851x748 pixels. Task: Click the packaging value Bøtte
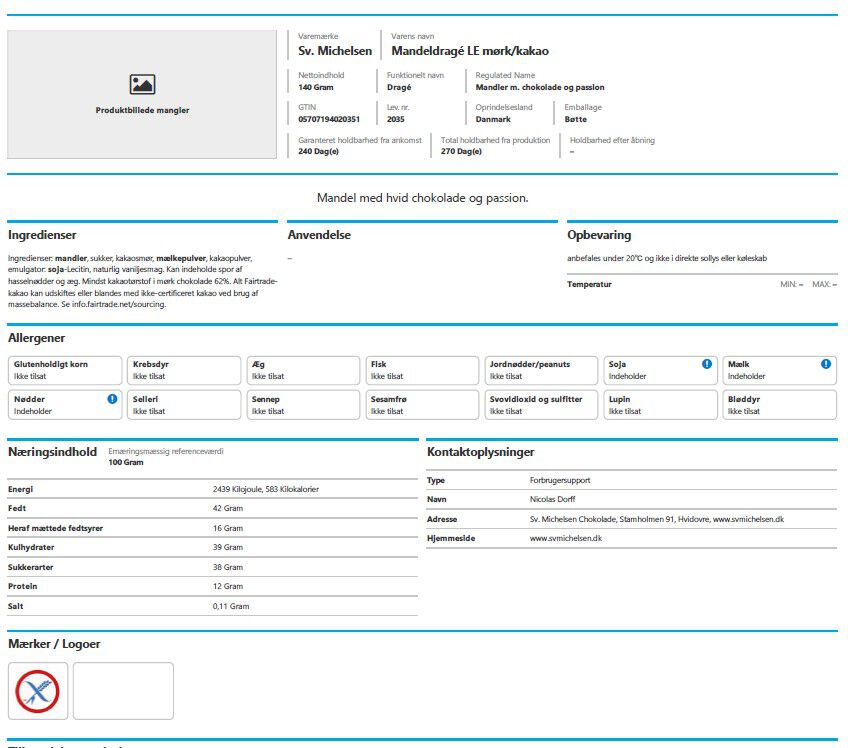[x=575, y=119]
